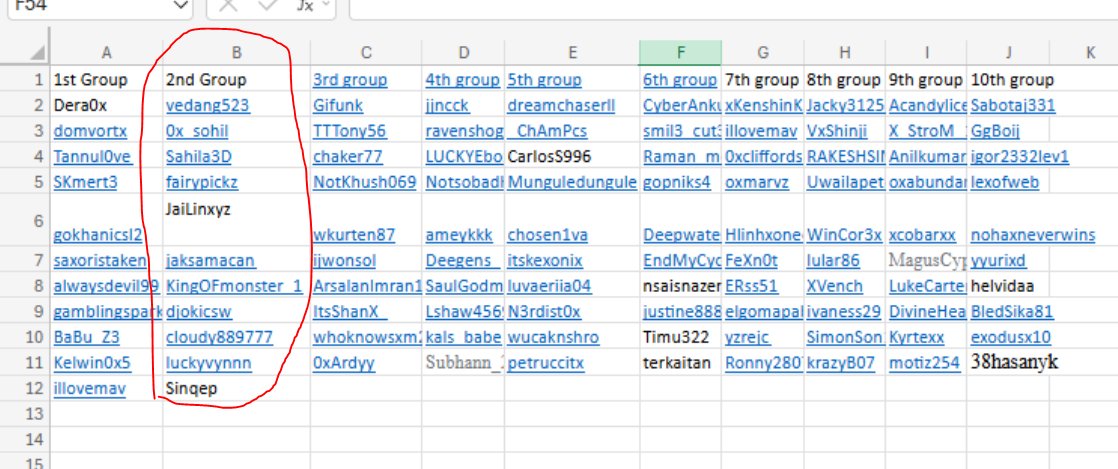Select row 13 header
This screenshot has width=1118, height=469.
pos(25,414)
